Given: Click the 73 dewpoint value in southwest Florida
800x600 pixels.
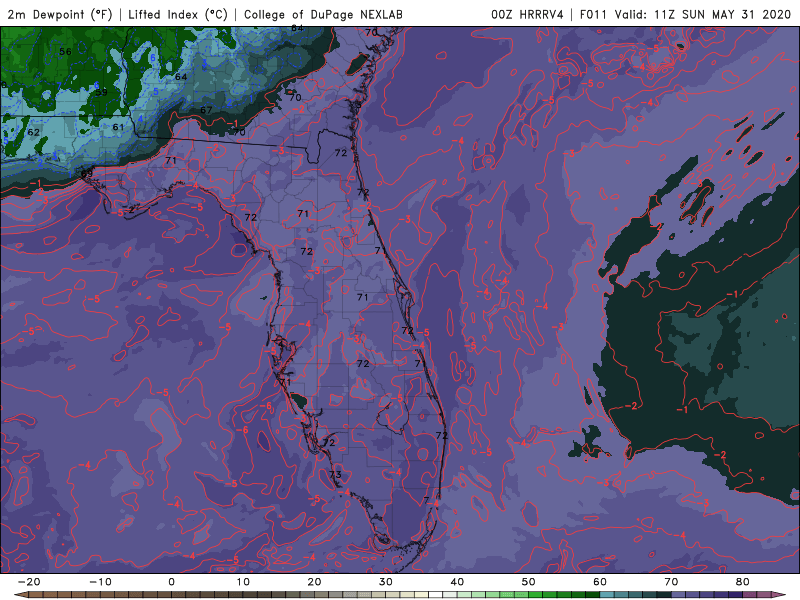Looking at the screenshot, I should point(335,474).
